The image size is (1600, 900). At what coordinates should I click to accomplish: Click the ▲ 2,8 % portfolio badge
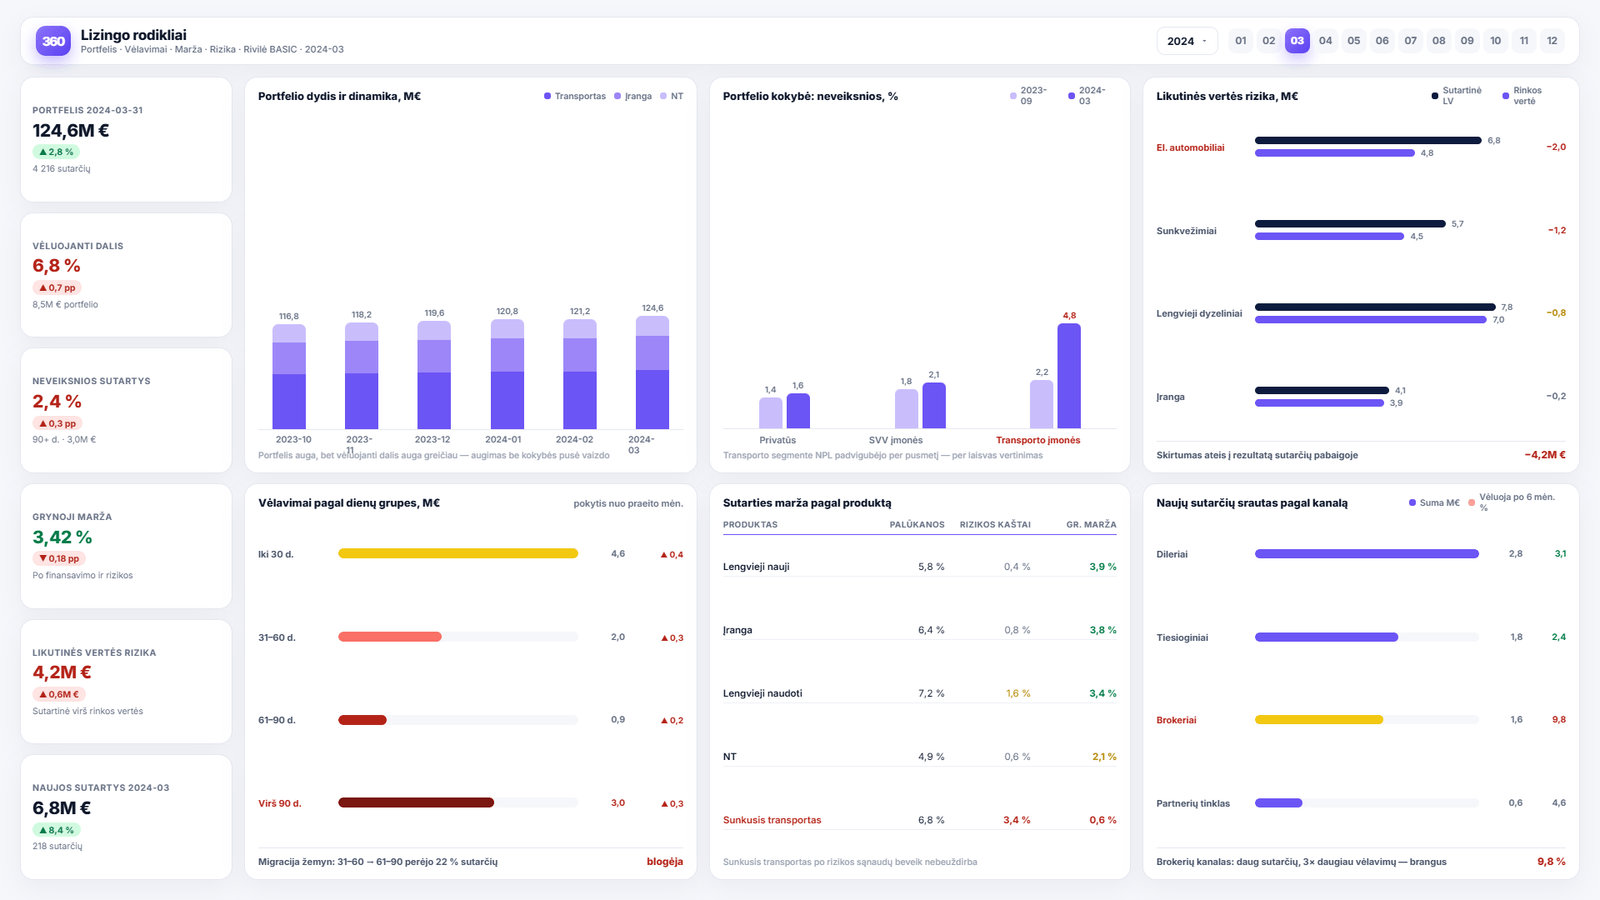coord(56,152)
